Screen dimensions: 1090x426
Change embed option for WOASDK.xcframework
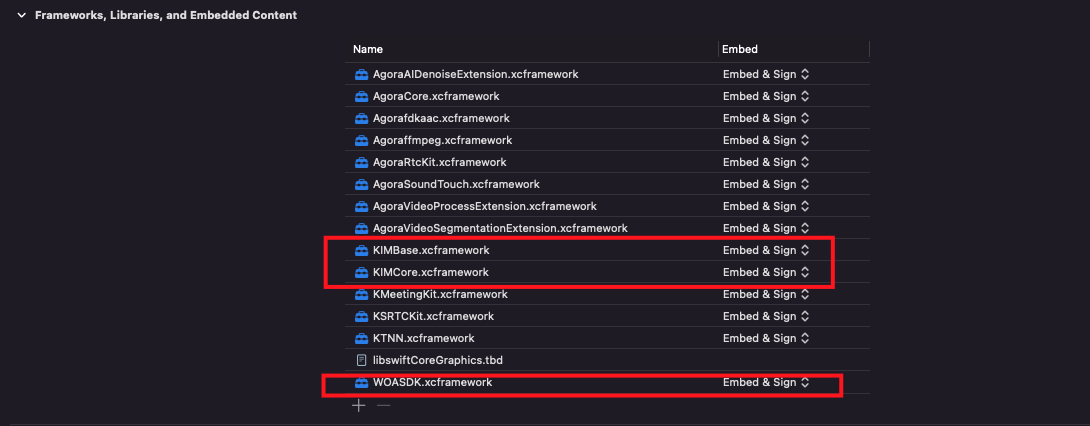(x=766, y=382)
